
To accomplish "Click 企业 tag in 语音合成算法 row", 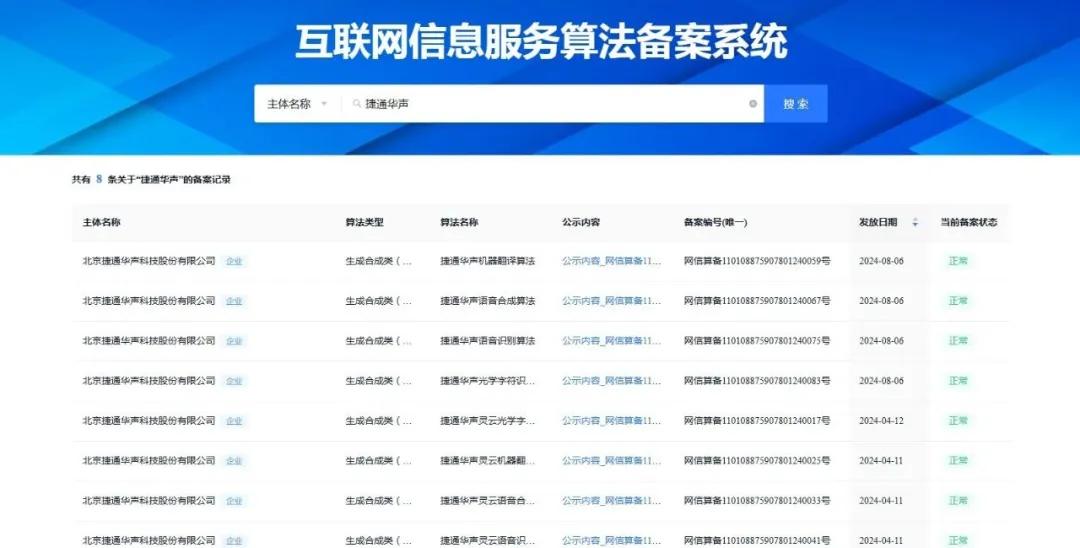I will tap(234, 301).
